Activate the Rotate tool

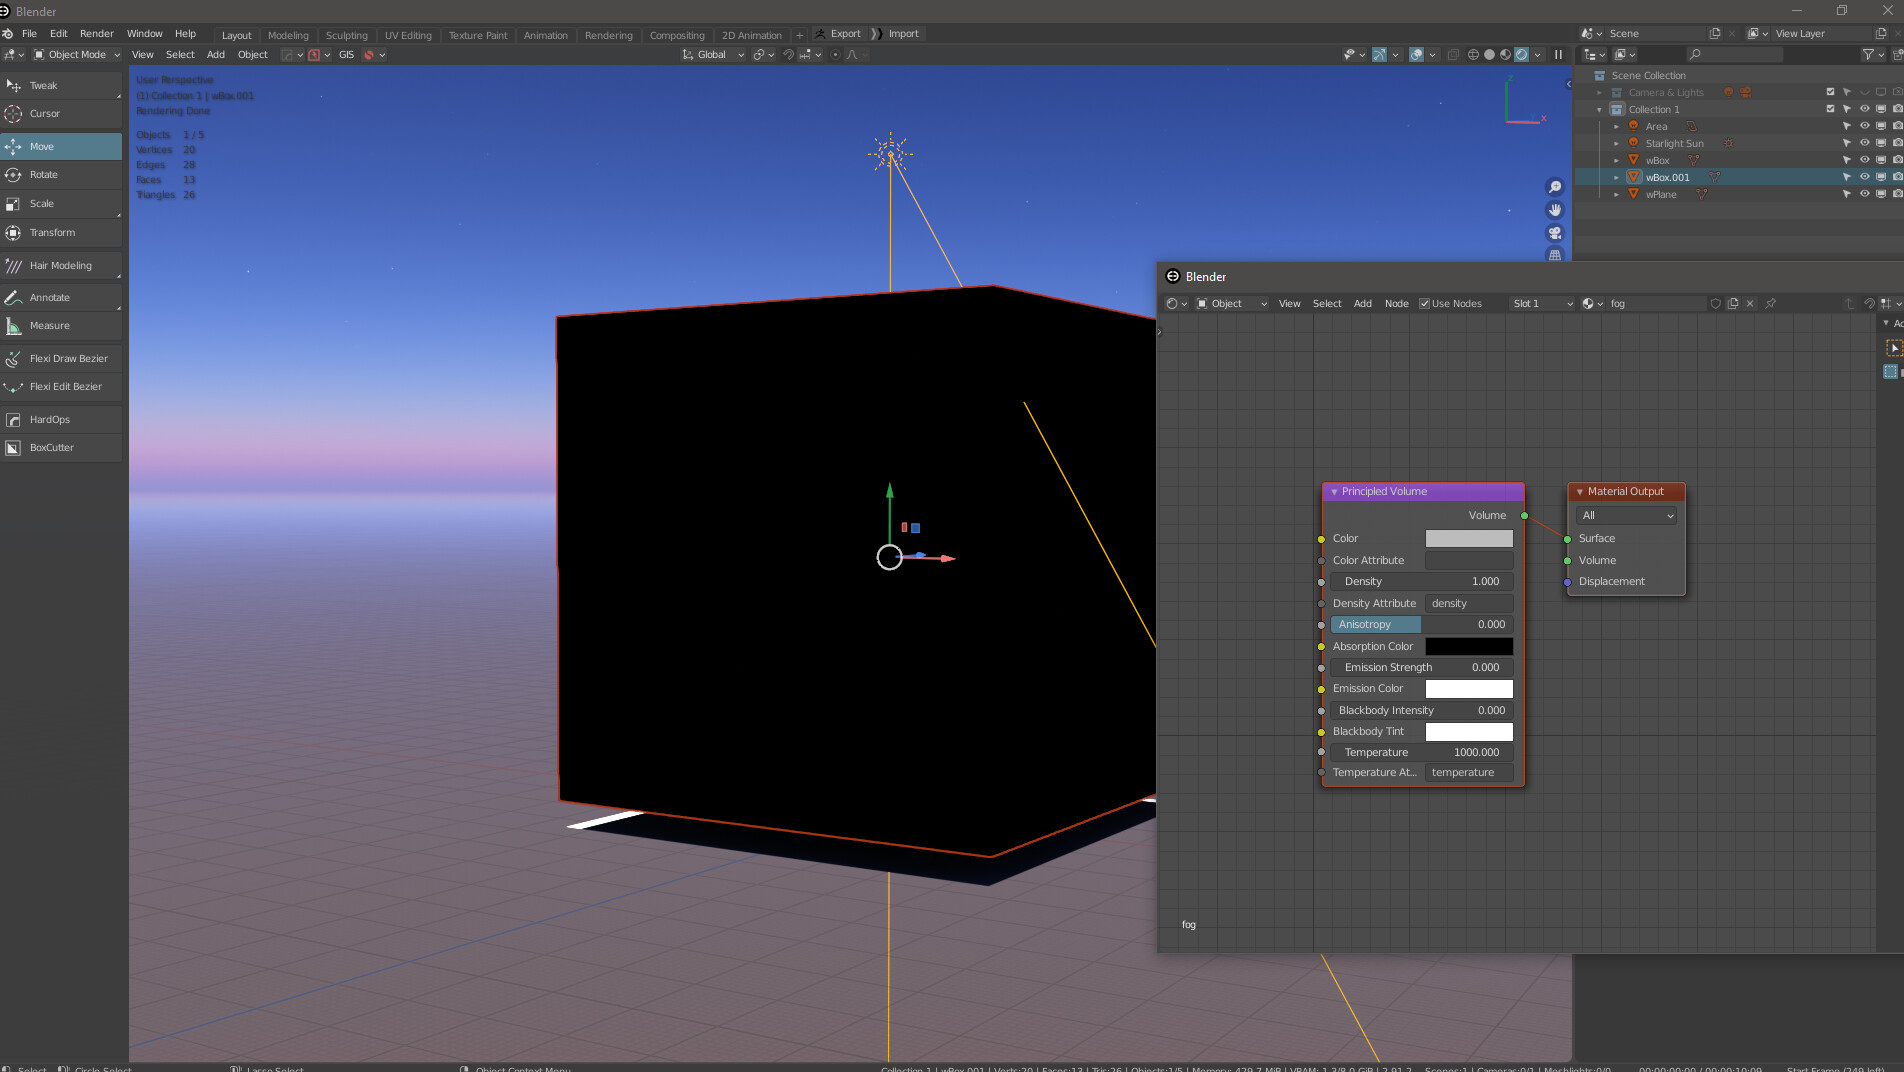pos(45,175)
